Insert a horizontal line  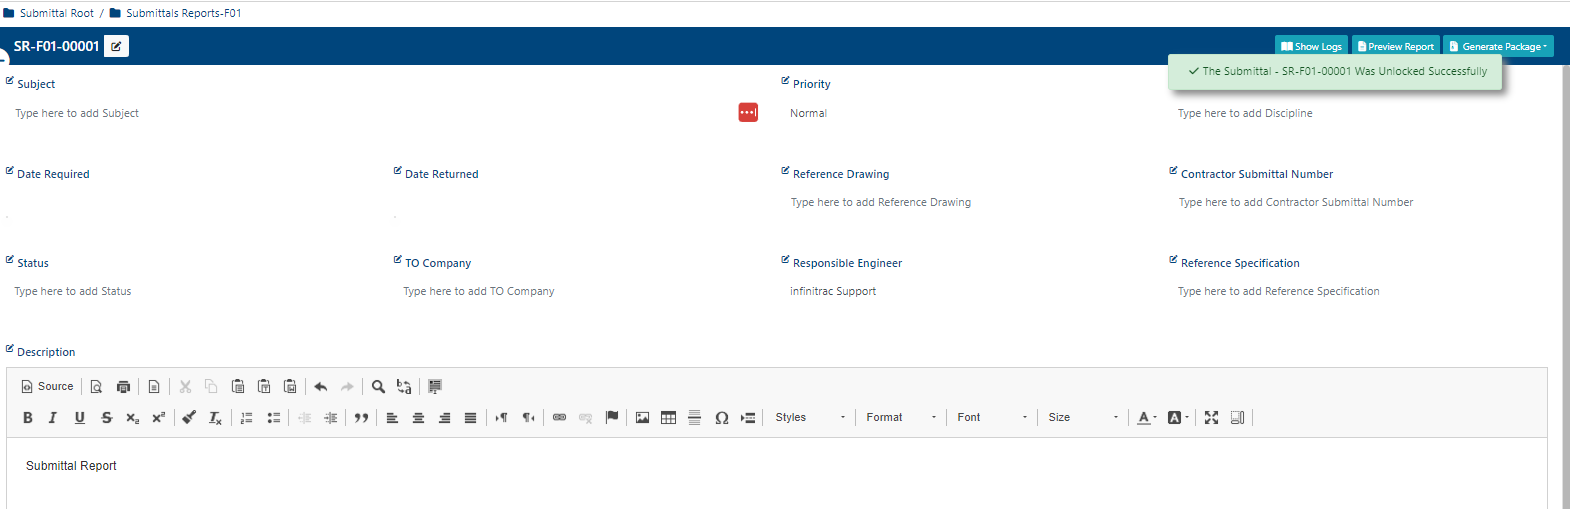[694, 418]
